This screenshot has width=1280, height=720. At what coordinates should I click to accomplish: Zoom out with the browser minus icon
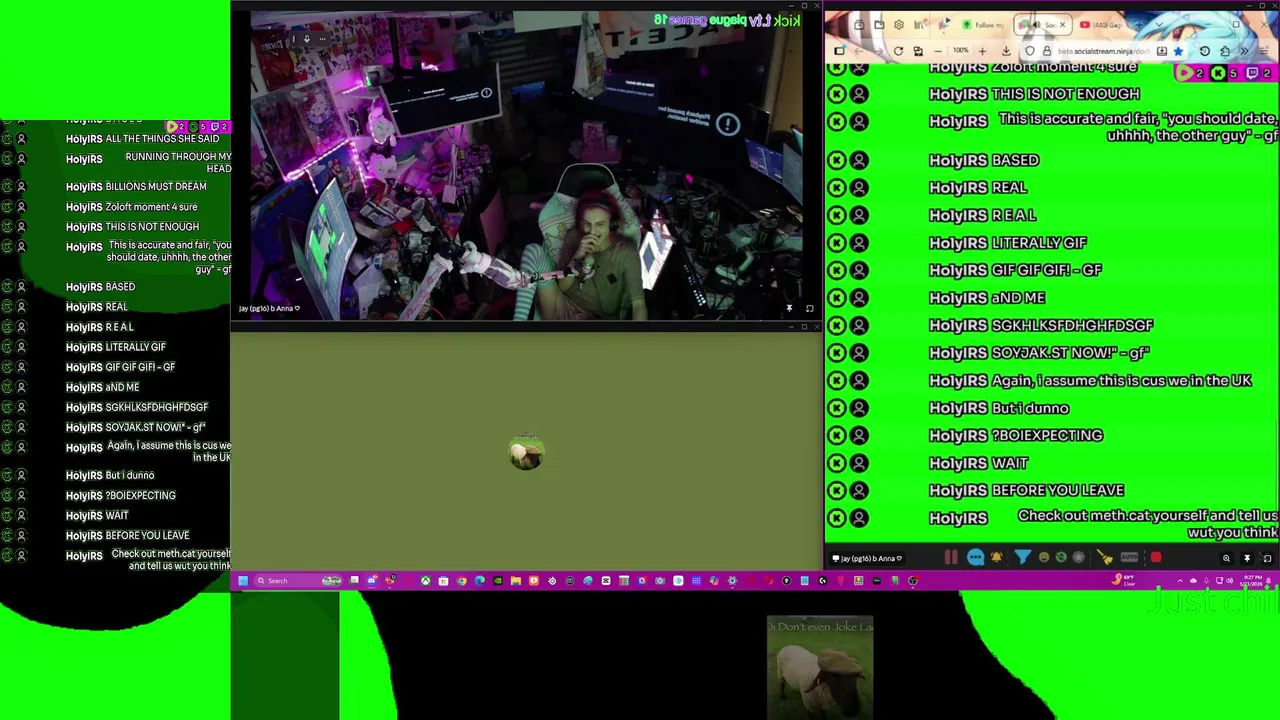(938, 51)
